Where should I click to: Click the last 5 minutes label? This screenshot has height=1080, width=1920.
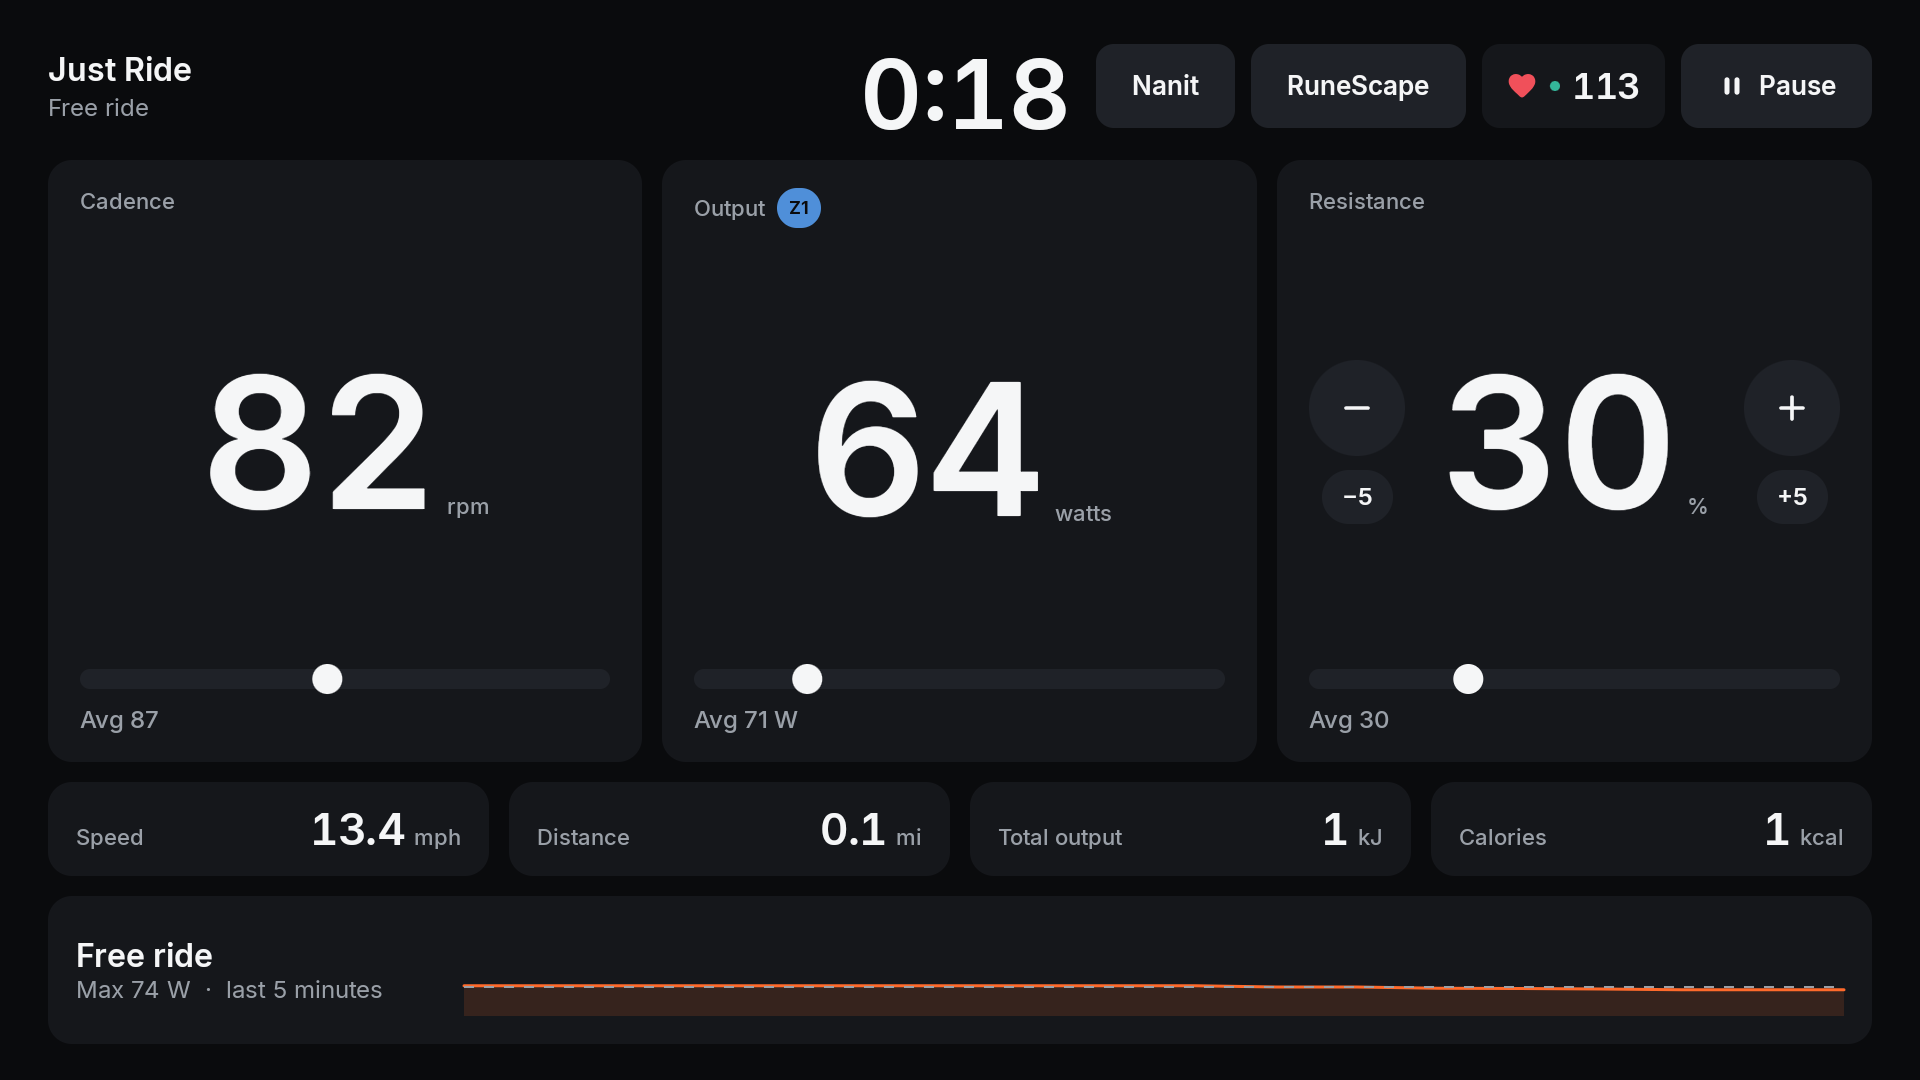[304, 990]
